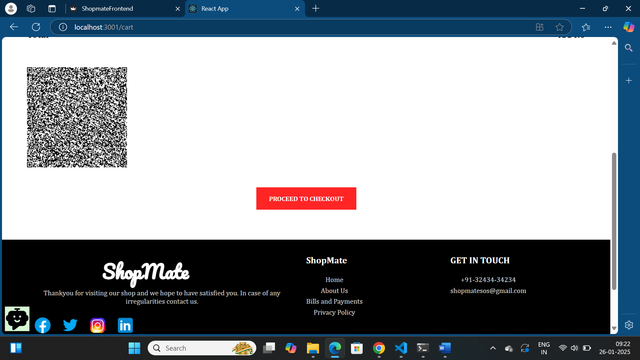
Task: Open a new browser tab
Action: click(316, 9)
